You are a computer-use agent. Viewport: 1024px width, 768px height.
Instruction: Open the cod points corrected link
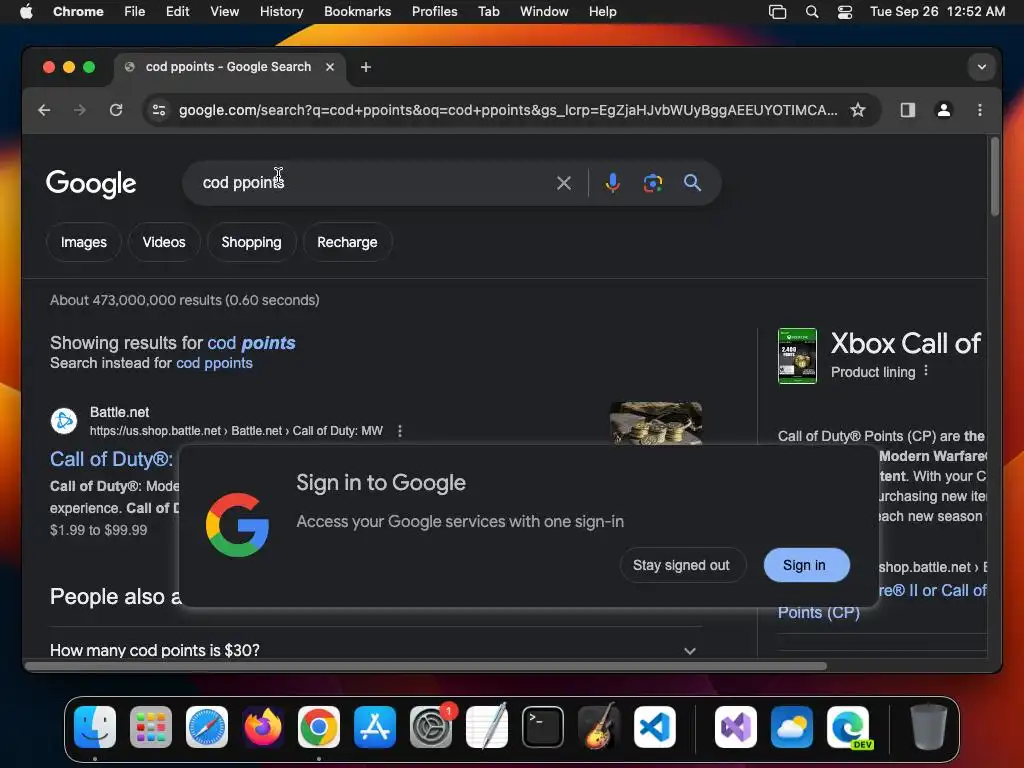(x=251, y=343)
